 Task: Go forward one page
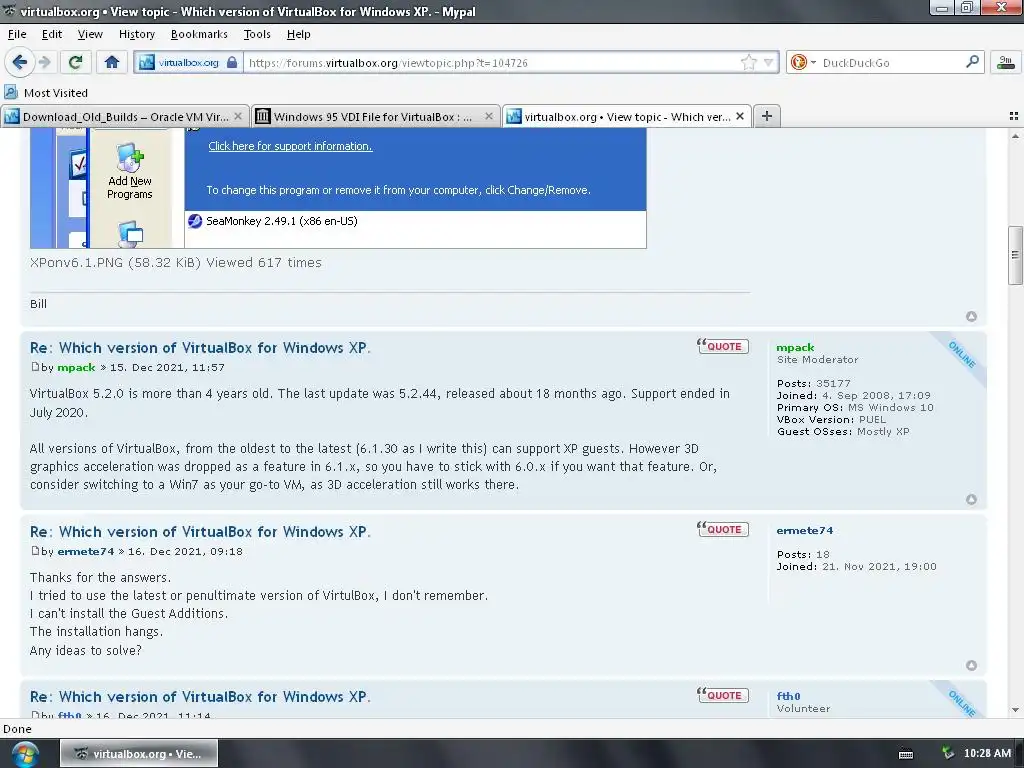pos(44,63)
